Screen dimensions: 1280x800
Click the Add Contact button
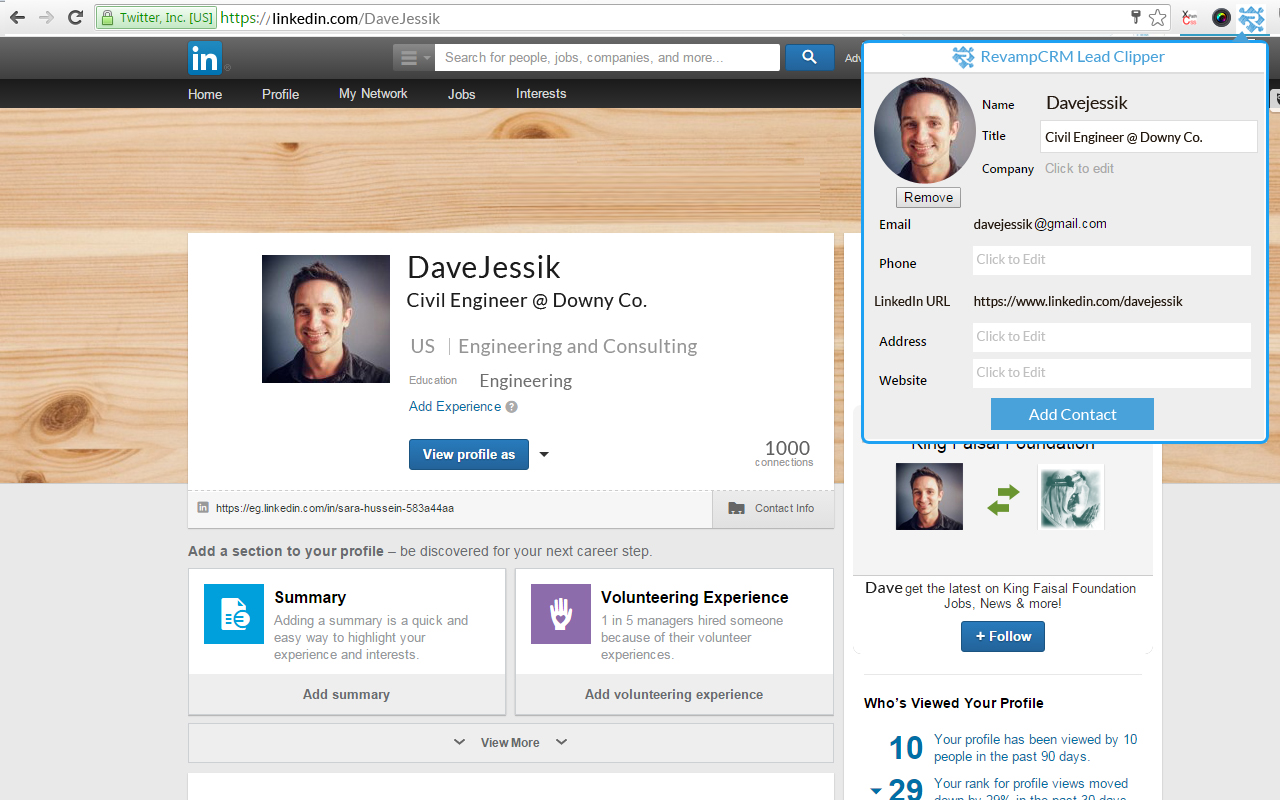pos(1072,414)
